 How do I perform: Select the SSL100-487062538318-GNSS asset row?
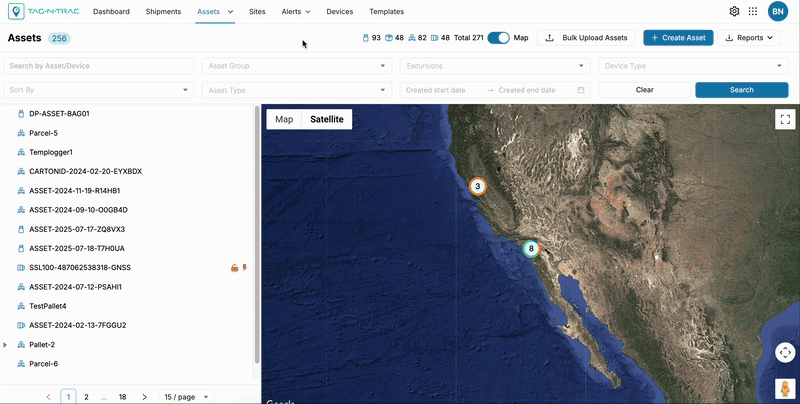pos(127,268)
